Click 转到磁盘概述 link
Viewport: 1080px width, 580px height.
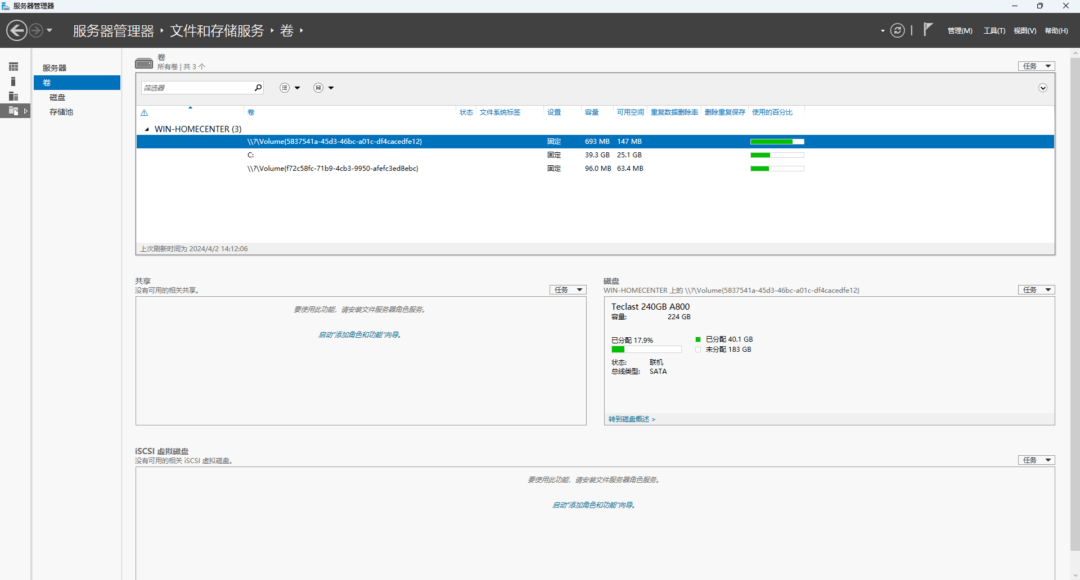pyautogui.click(x=632, y=419)
